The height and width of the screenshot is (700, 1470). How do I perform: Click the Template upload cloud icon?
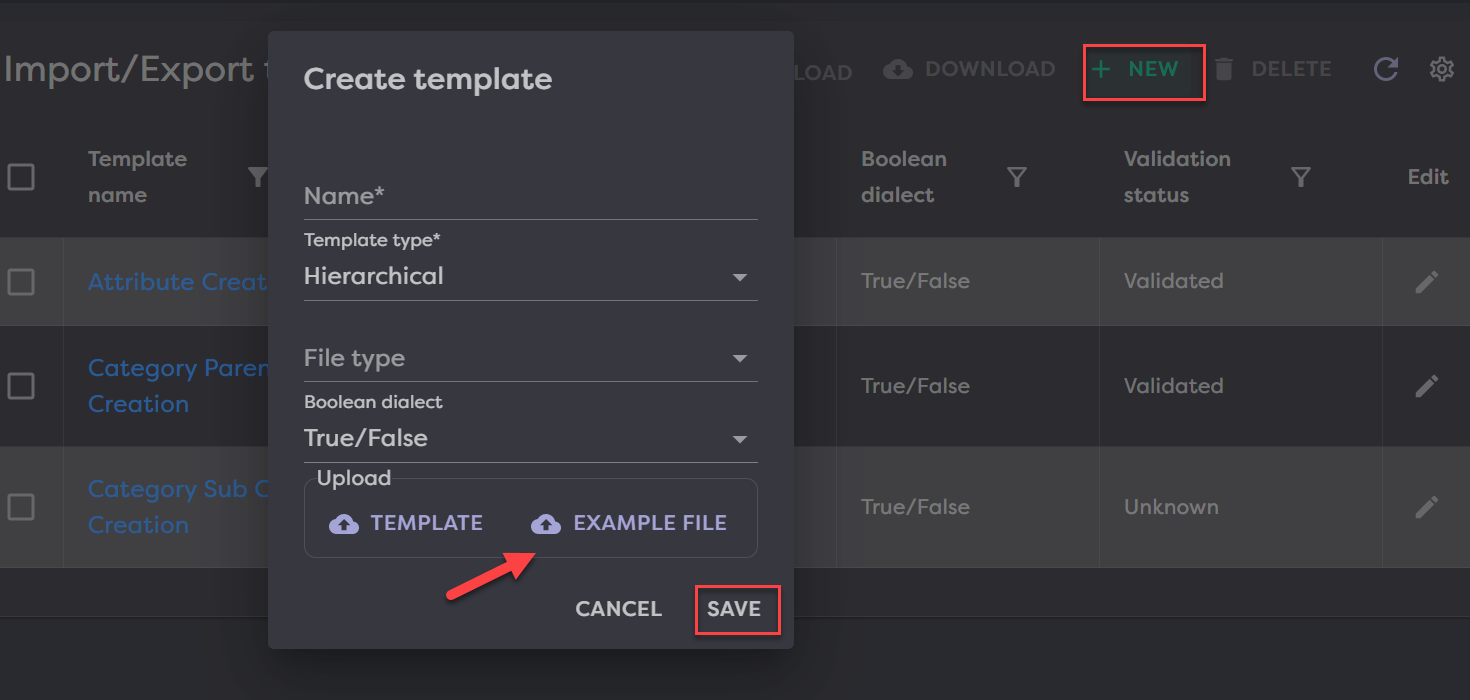(x=344, y=523)
